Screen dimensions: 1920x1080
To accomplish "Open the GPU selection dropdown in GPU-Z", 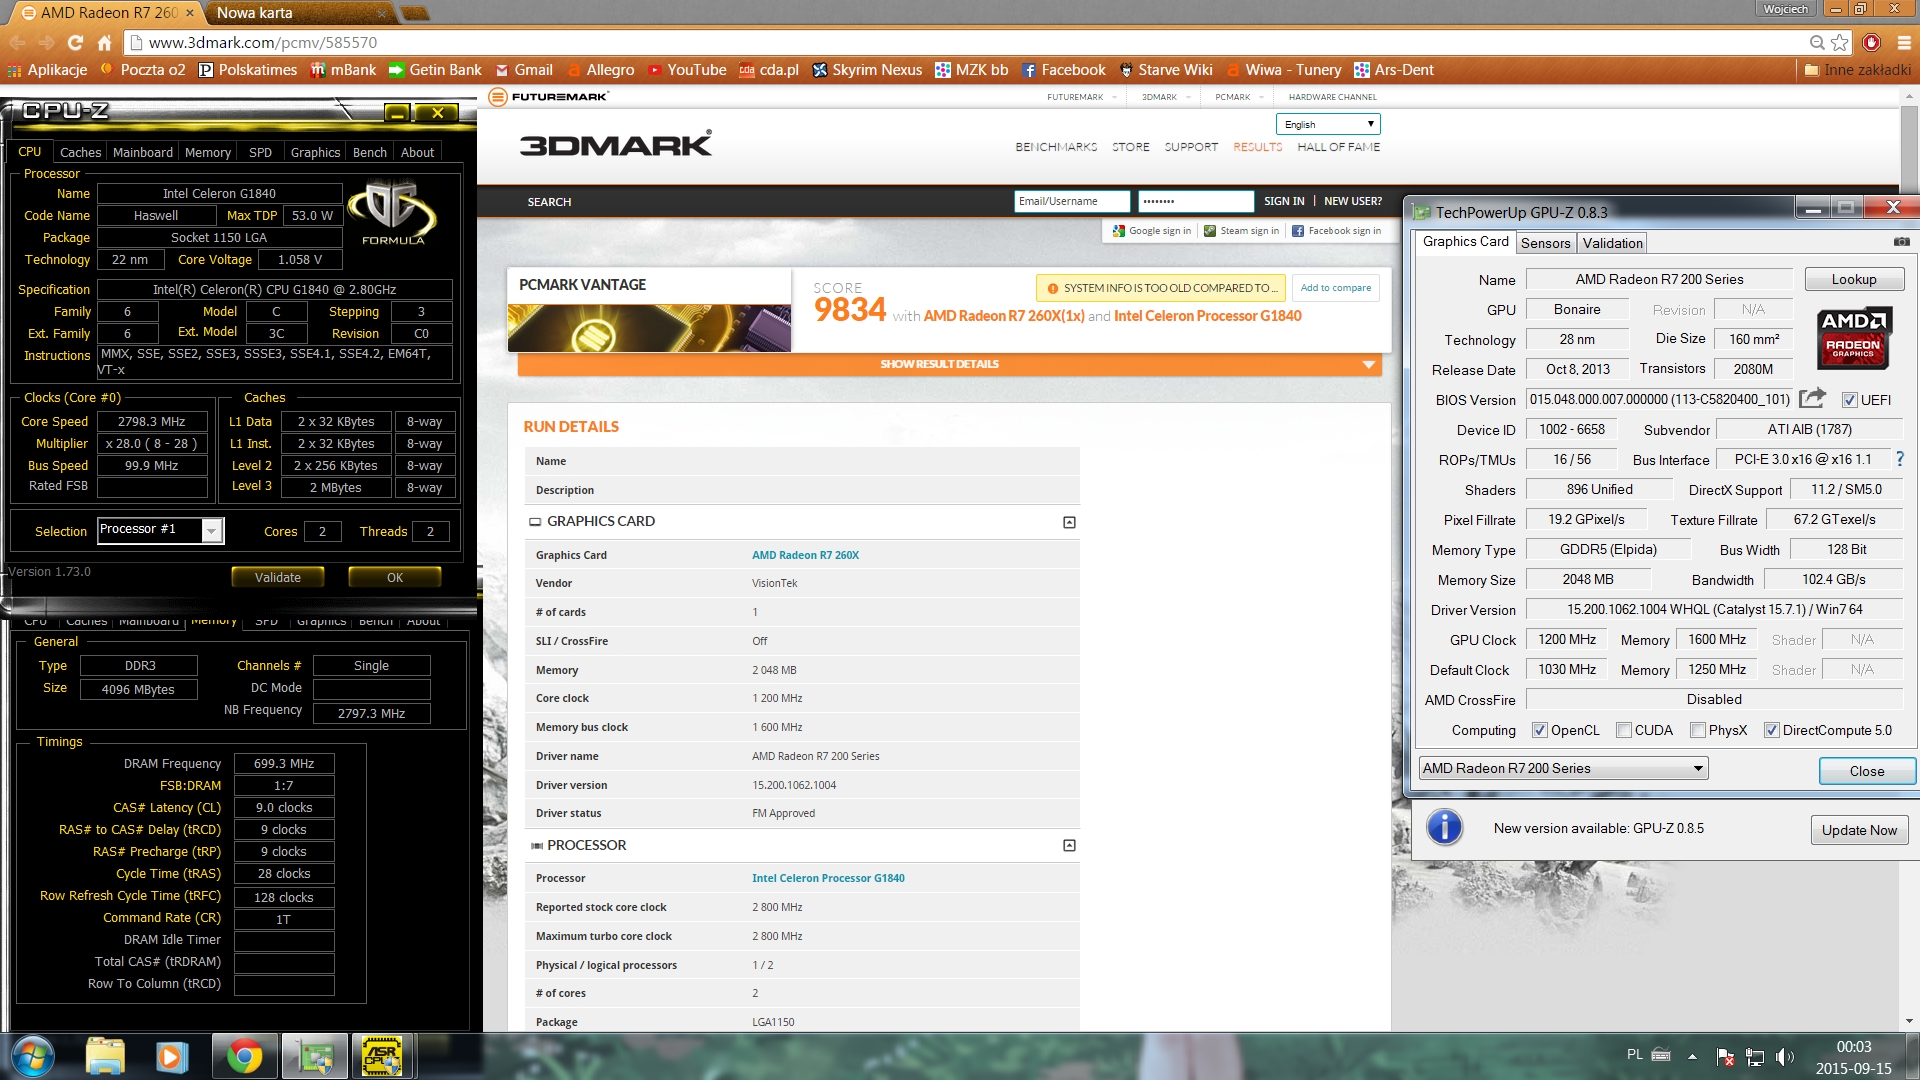I will click(x=1563, y=768).
